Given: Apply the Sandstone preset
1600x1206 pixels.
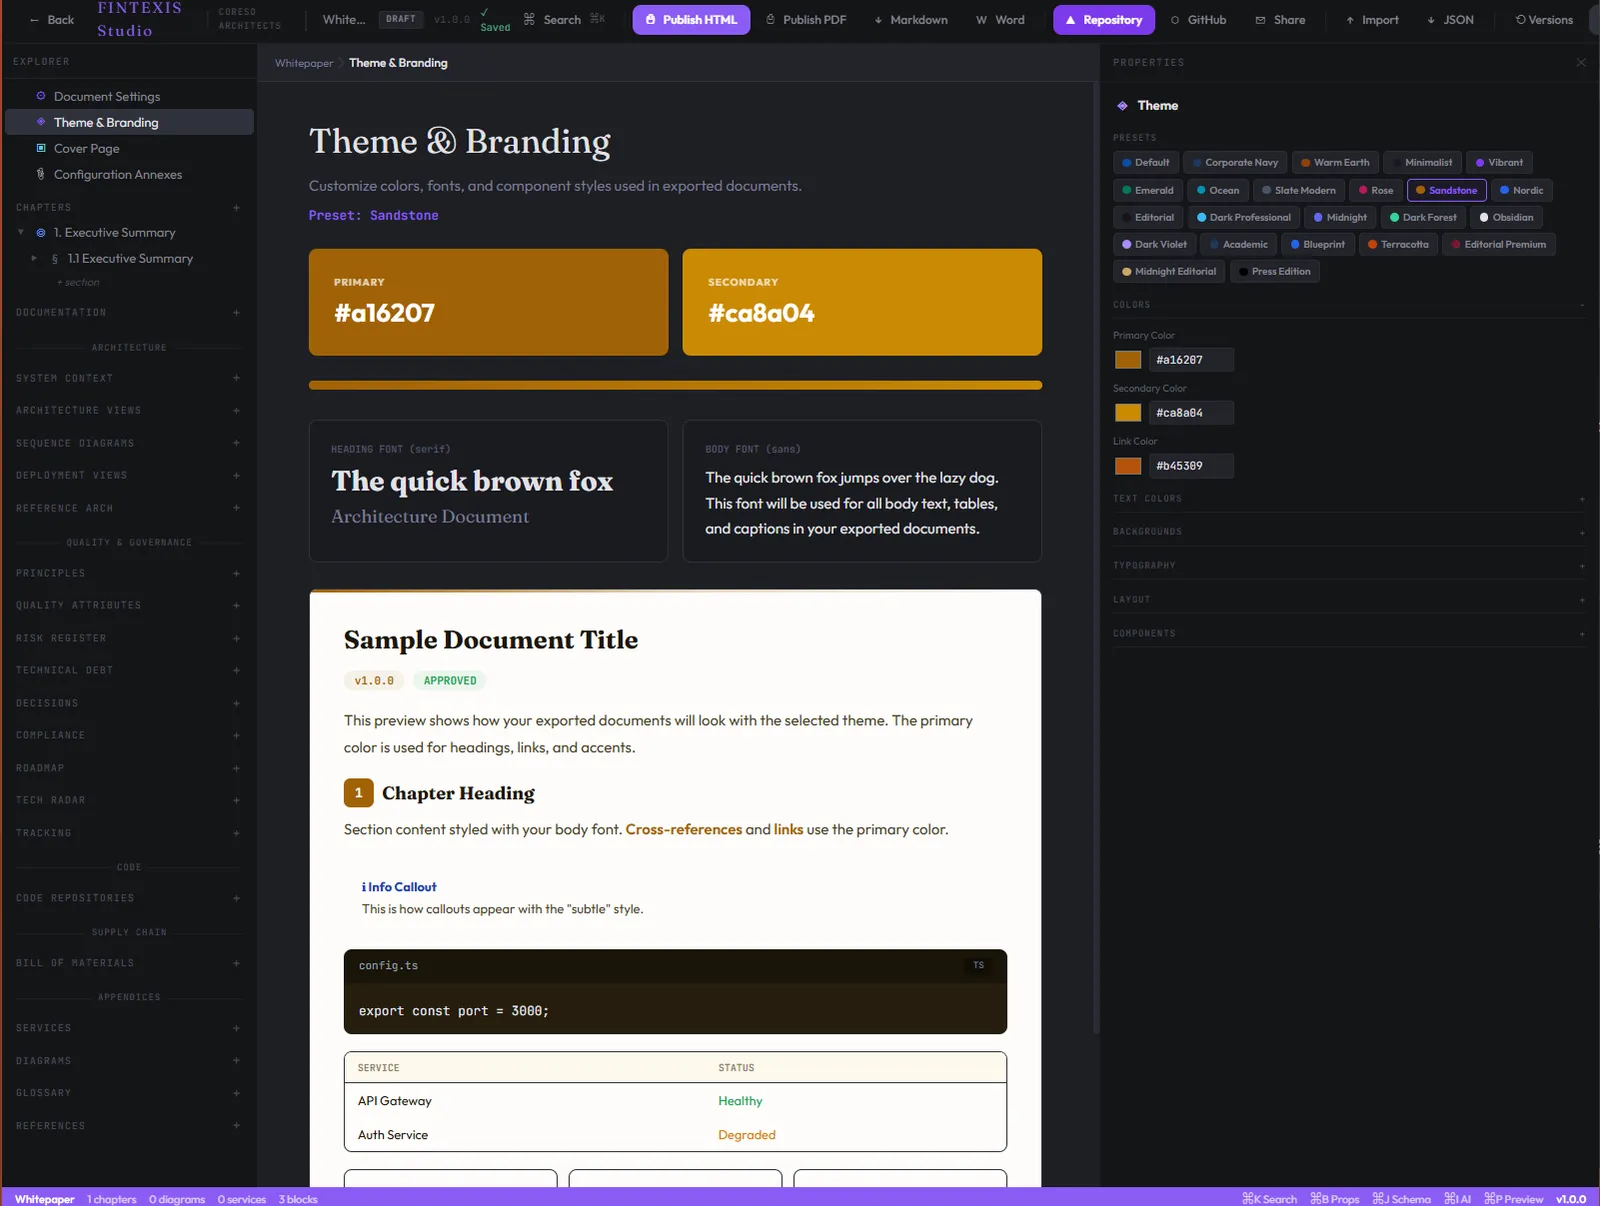Looking at the screenshot, I should tap(1446, 190).
